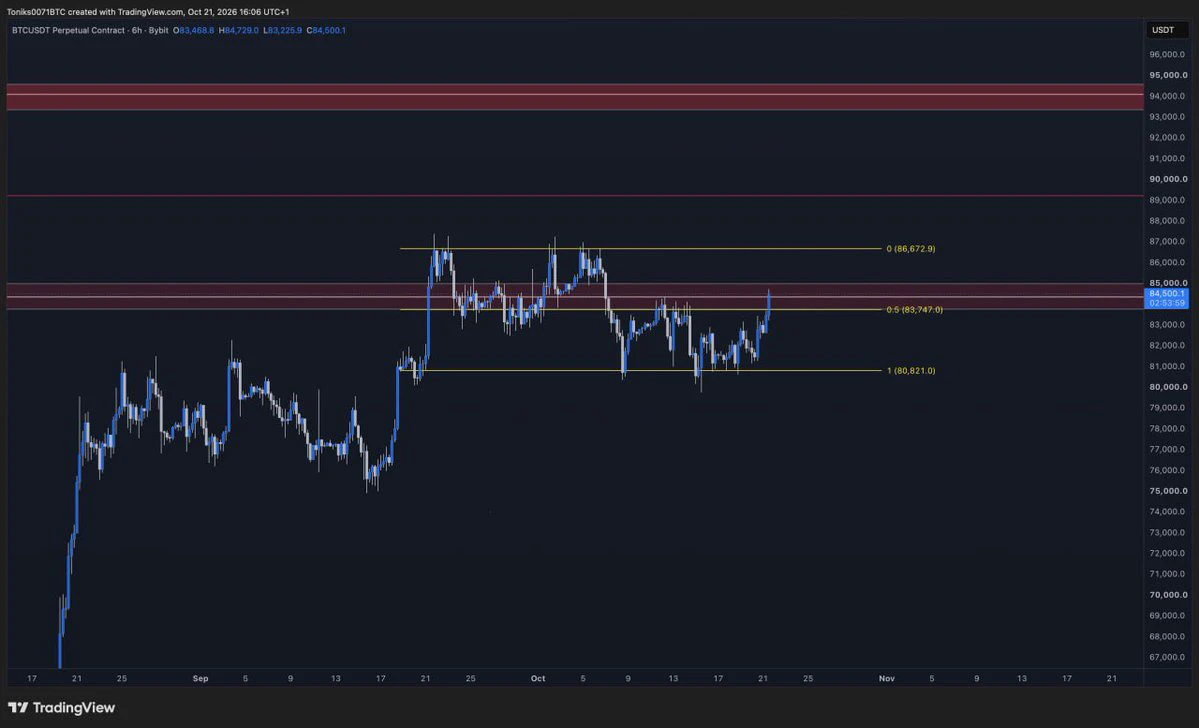This screenshot has height=728, width=1199.
Task: Click the Toniks0071BTC attribution text at top
Action: (x=148, y=12)
